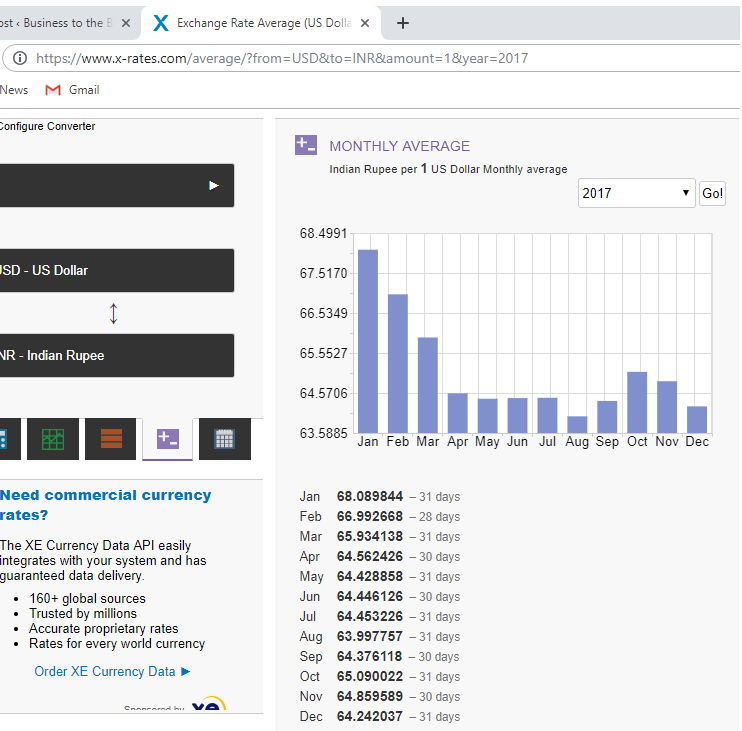Open the green currency graphs icon
The image size is (742, 731).
[x=53, y=439]
